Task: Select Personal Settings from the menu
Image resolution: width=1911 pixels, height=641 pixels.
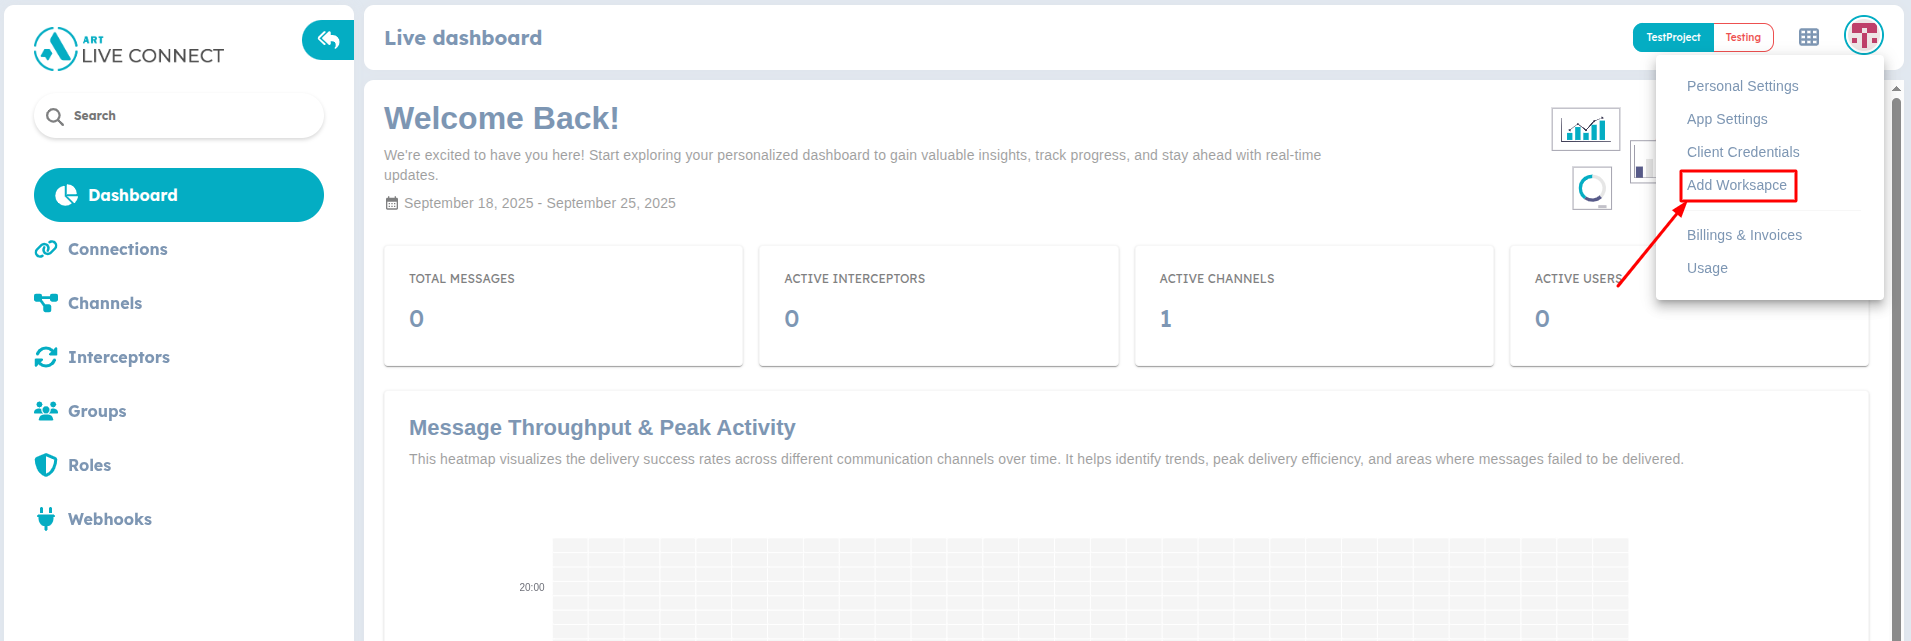Action: pyautogui.click(x=1742, y=86)
